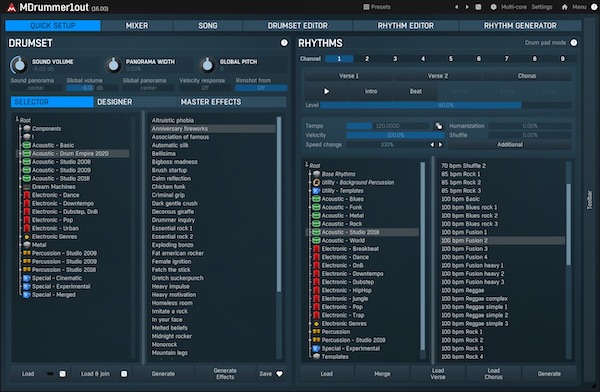This screenshot has height=392, width=600.
Task: Open the Additional rhythm settings
Action: pos(510,145)
